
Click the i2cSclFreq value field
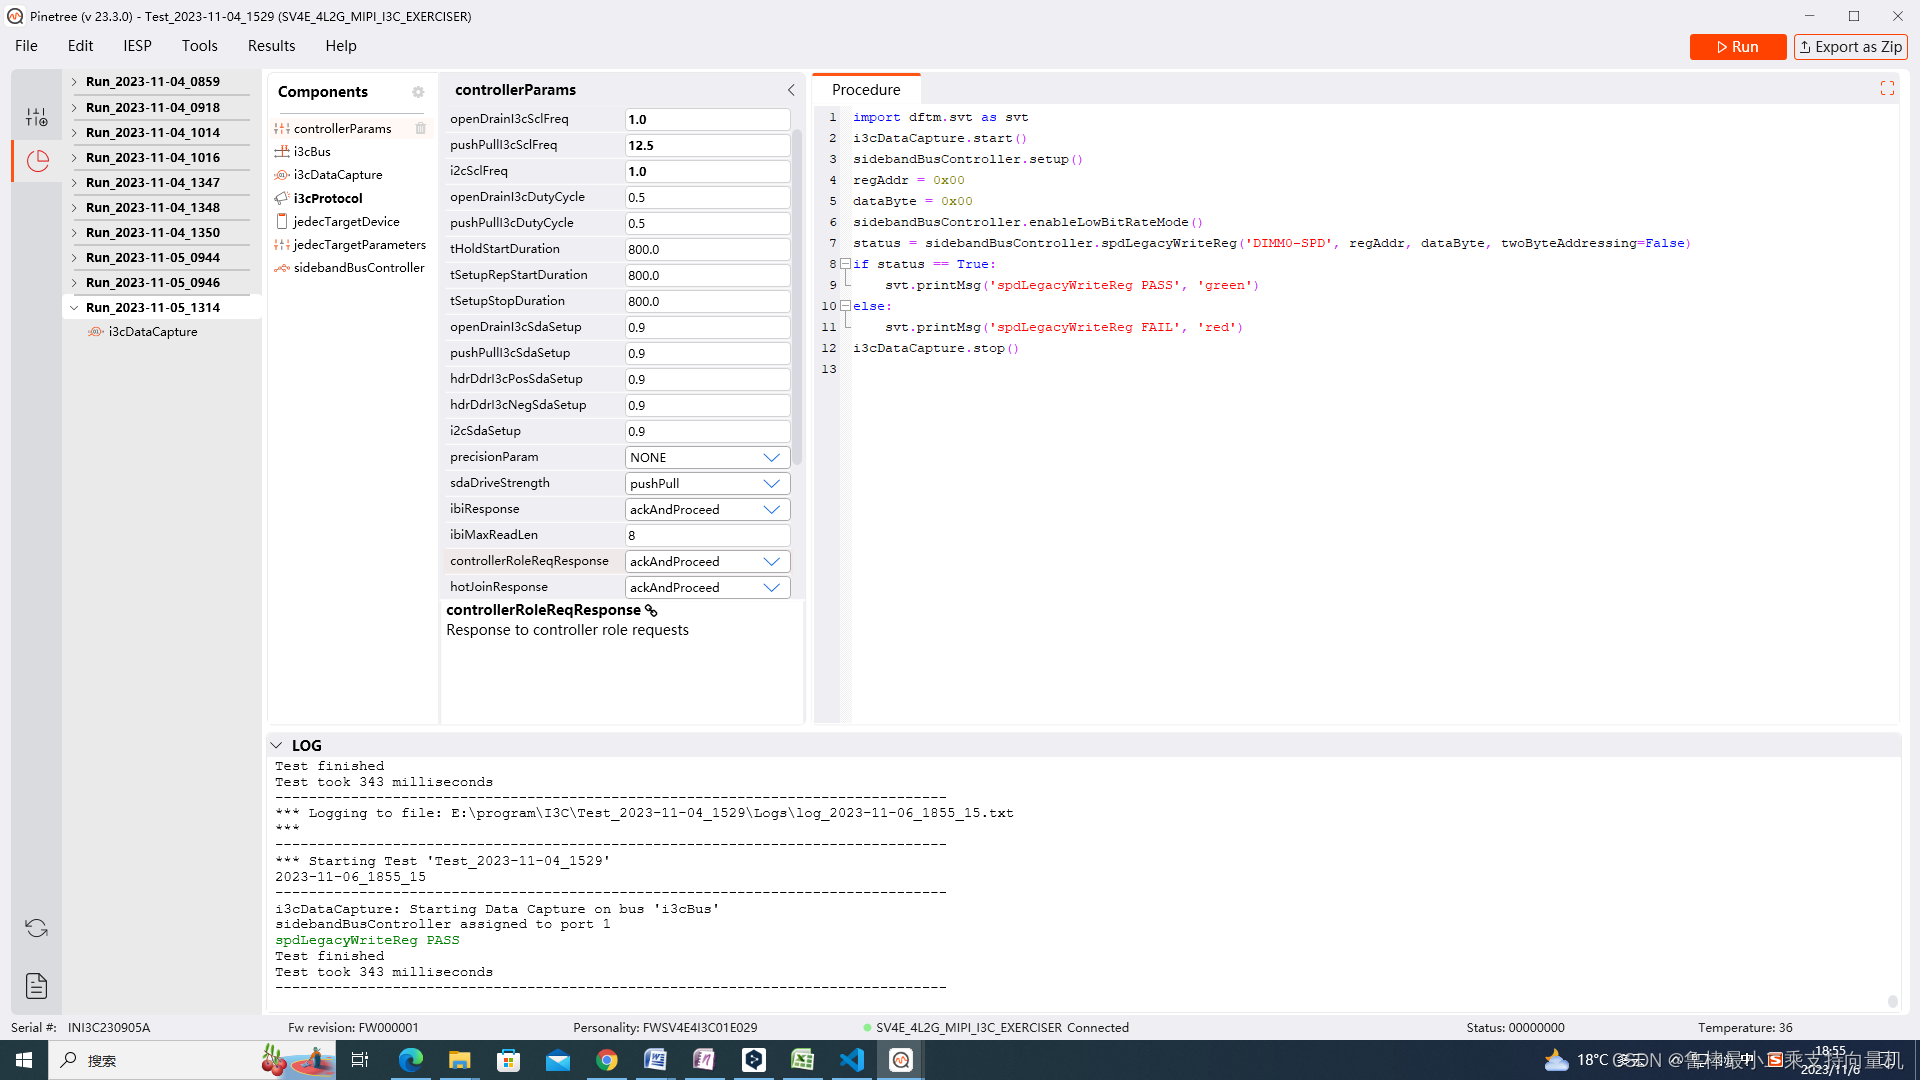707,171
